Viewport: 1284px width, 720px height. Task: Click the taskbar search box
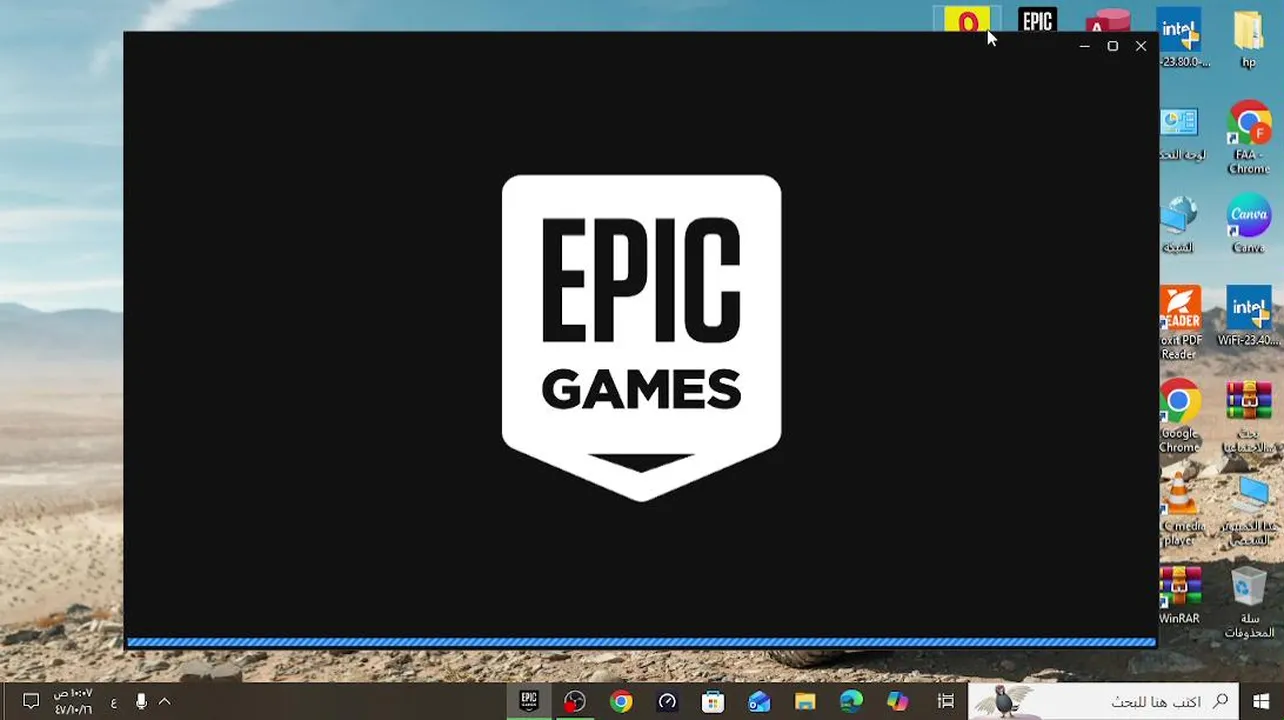(1104, 701)
